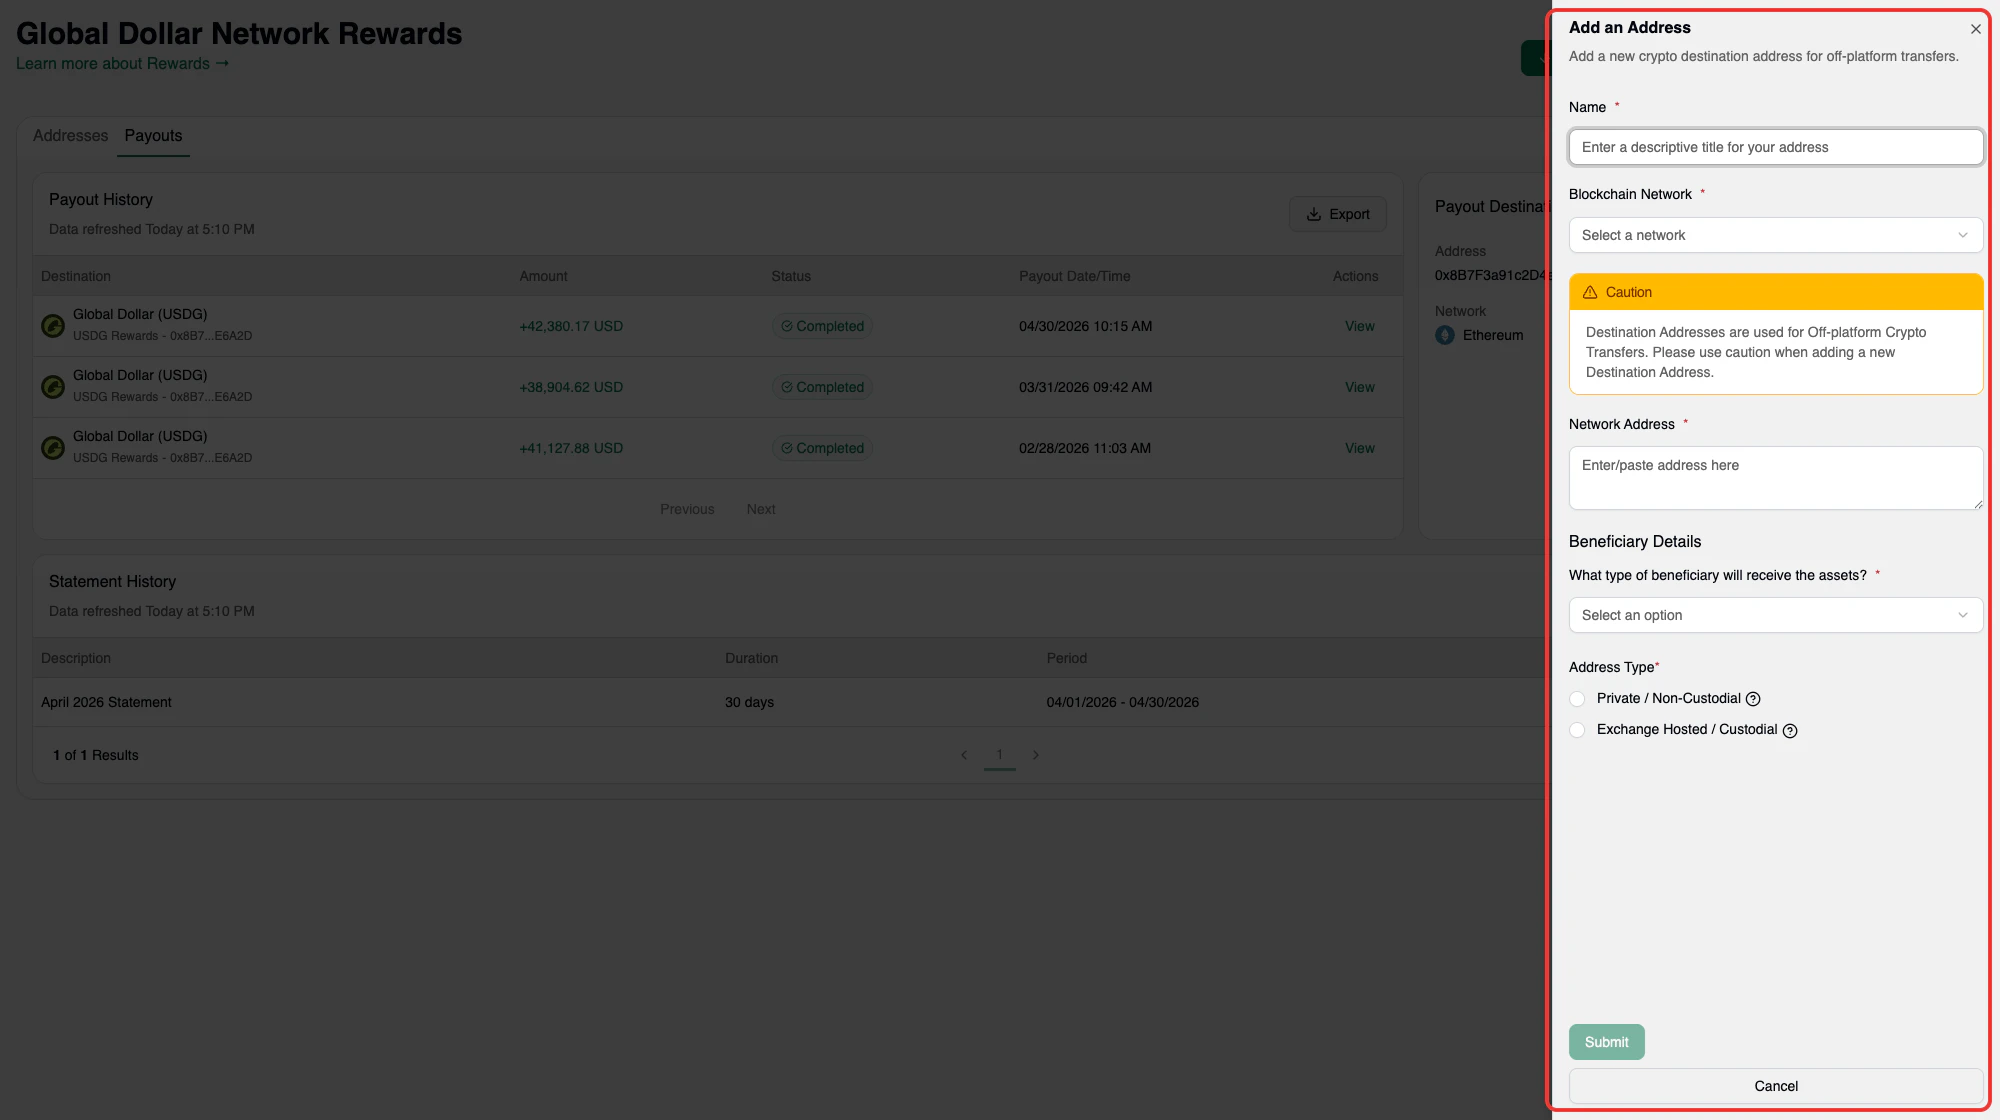Click Completed status for 02/28/2026 payout
2000x1120 pixels.
point(822,448)
